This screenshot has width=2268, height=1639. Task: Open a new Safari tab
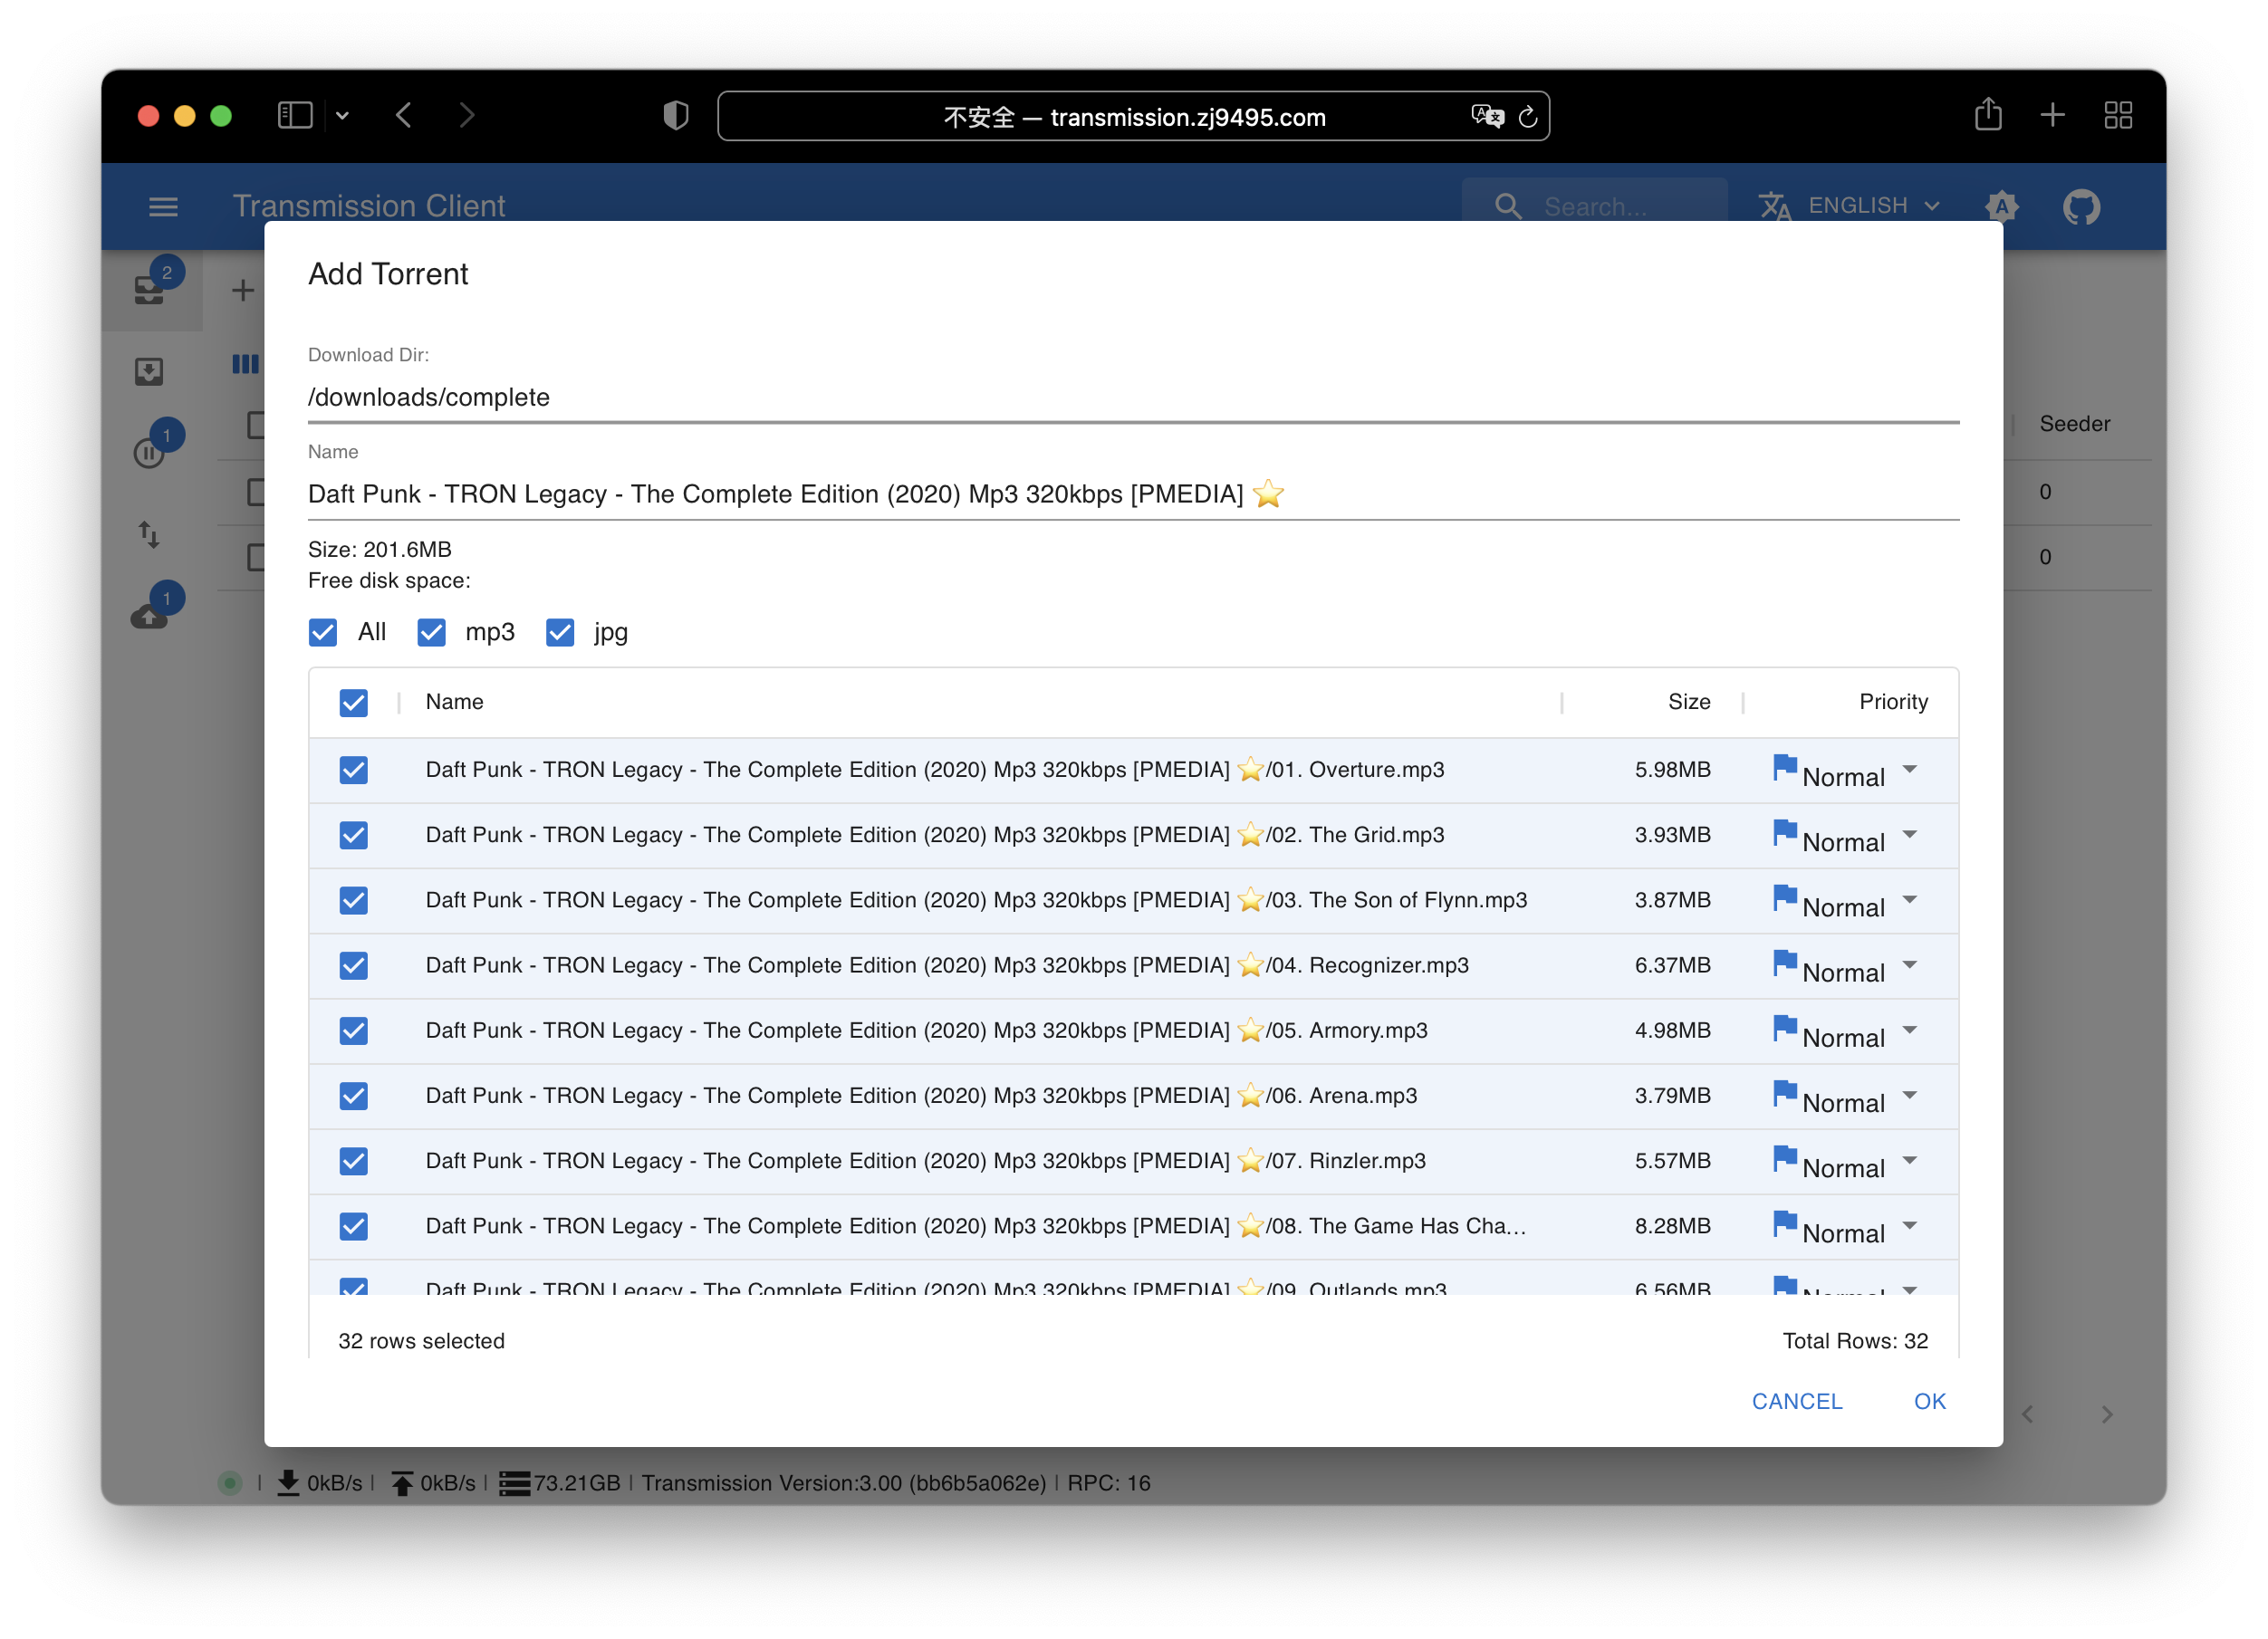point(2052,115)
